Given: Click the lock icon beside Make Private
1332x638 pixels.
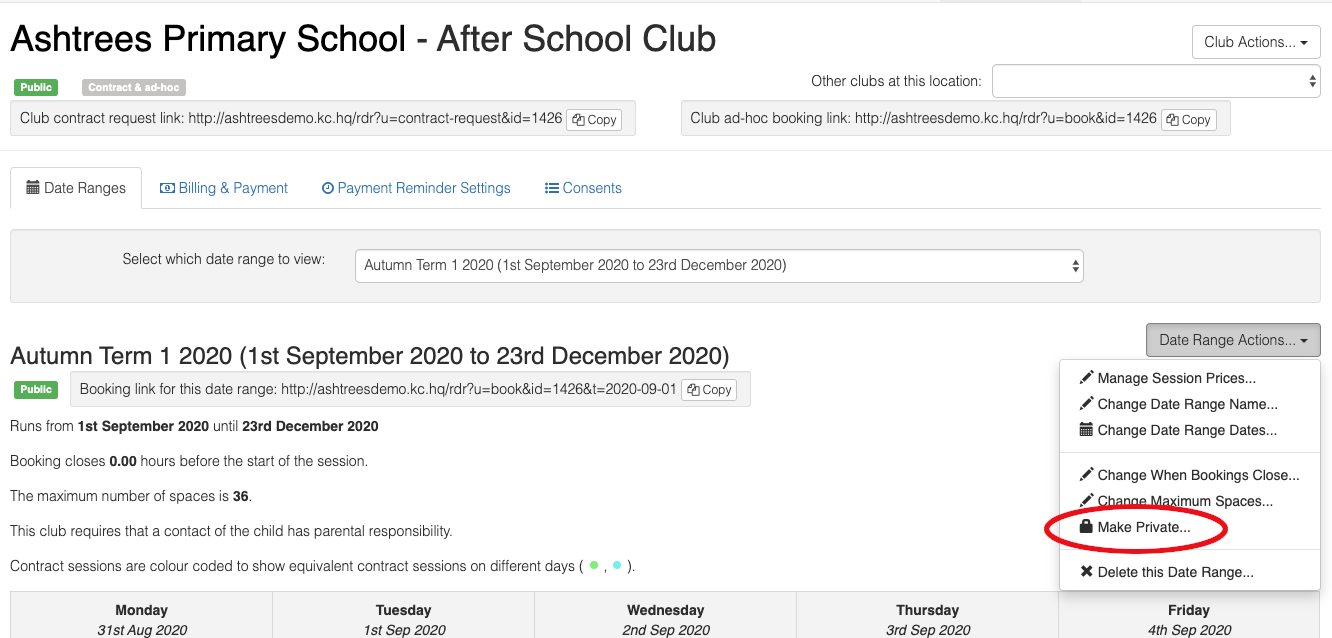Looking at the screenshot, I should (x=1087, y=527).
